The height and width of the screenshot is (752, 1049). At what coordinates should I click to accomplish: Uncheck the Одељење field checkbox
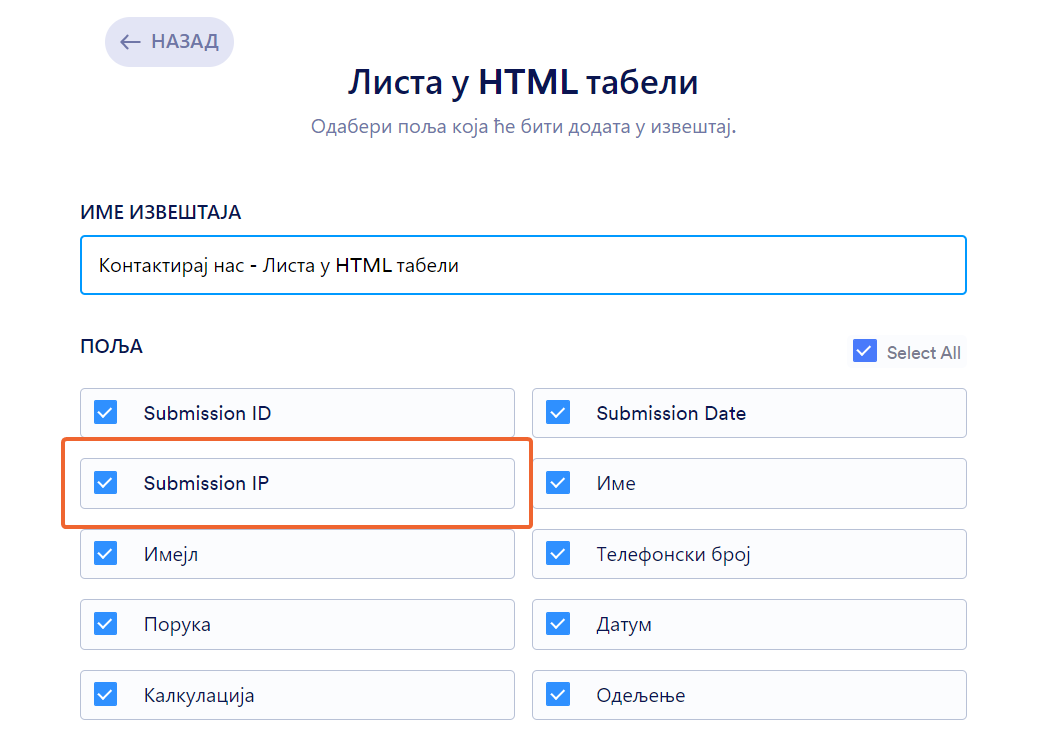coord(558,695)
